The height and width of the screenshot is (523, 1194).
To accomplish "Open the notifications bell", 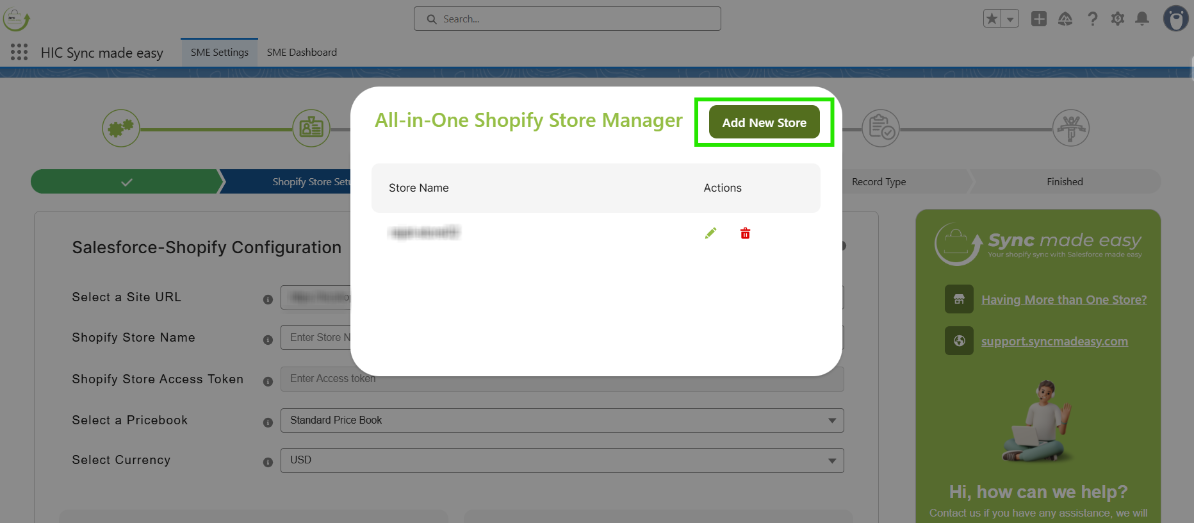I will (x=1141, y=19).
